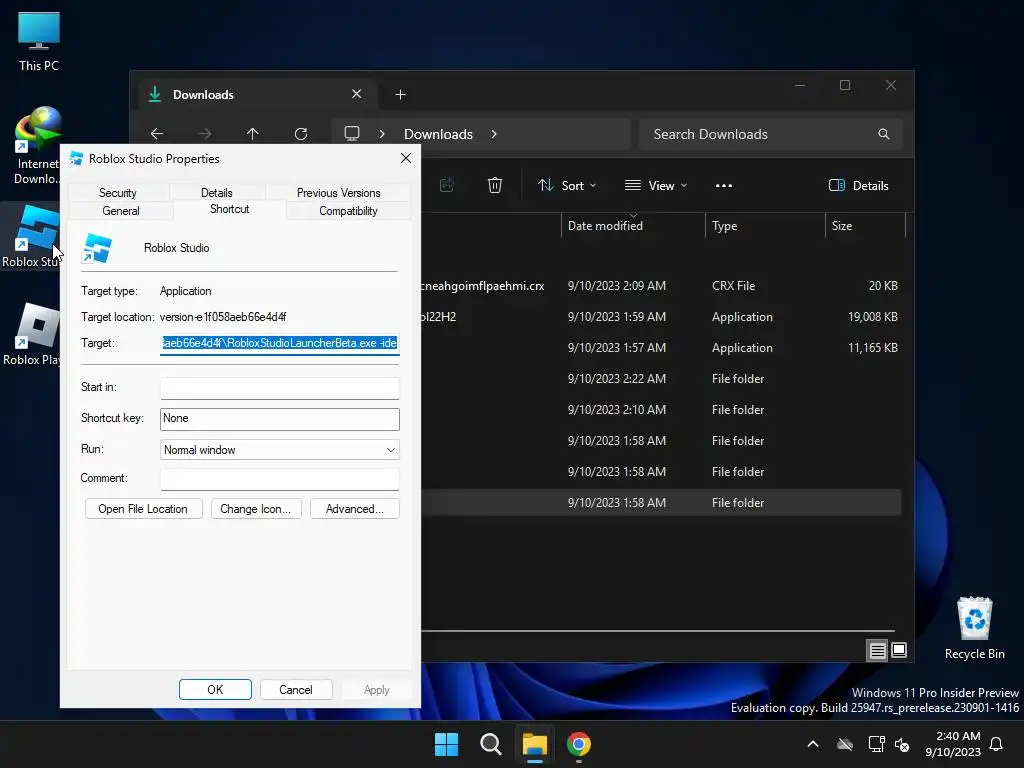Close Roblox Studio Properties dialog
The width and height of the screenshot is (1024, 768).
[x=406, y=158]
